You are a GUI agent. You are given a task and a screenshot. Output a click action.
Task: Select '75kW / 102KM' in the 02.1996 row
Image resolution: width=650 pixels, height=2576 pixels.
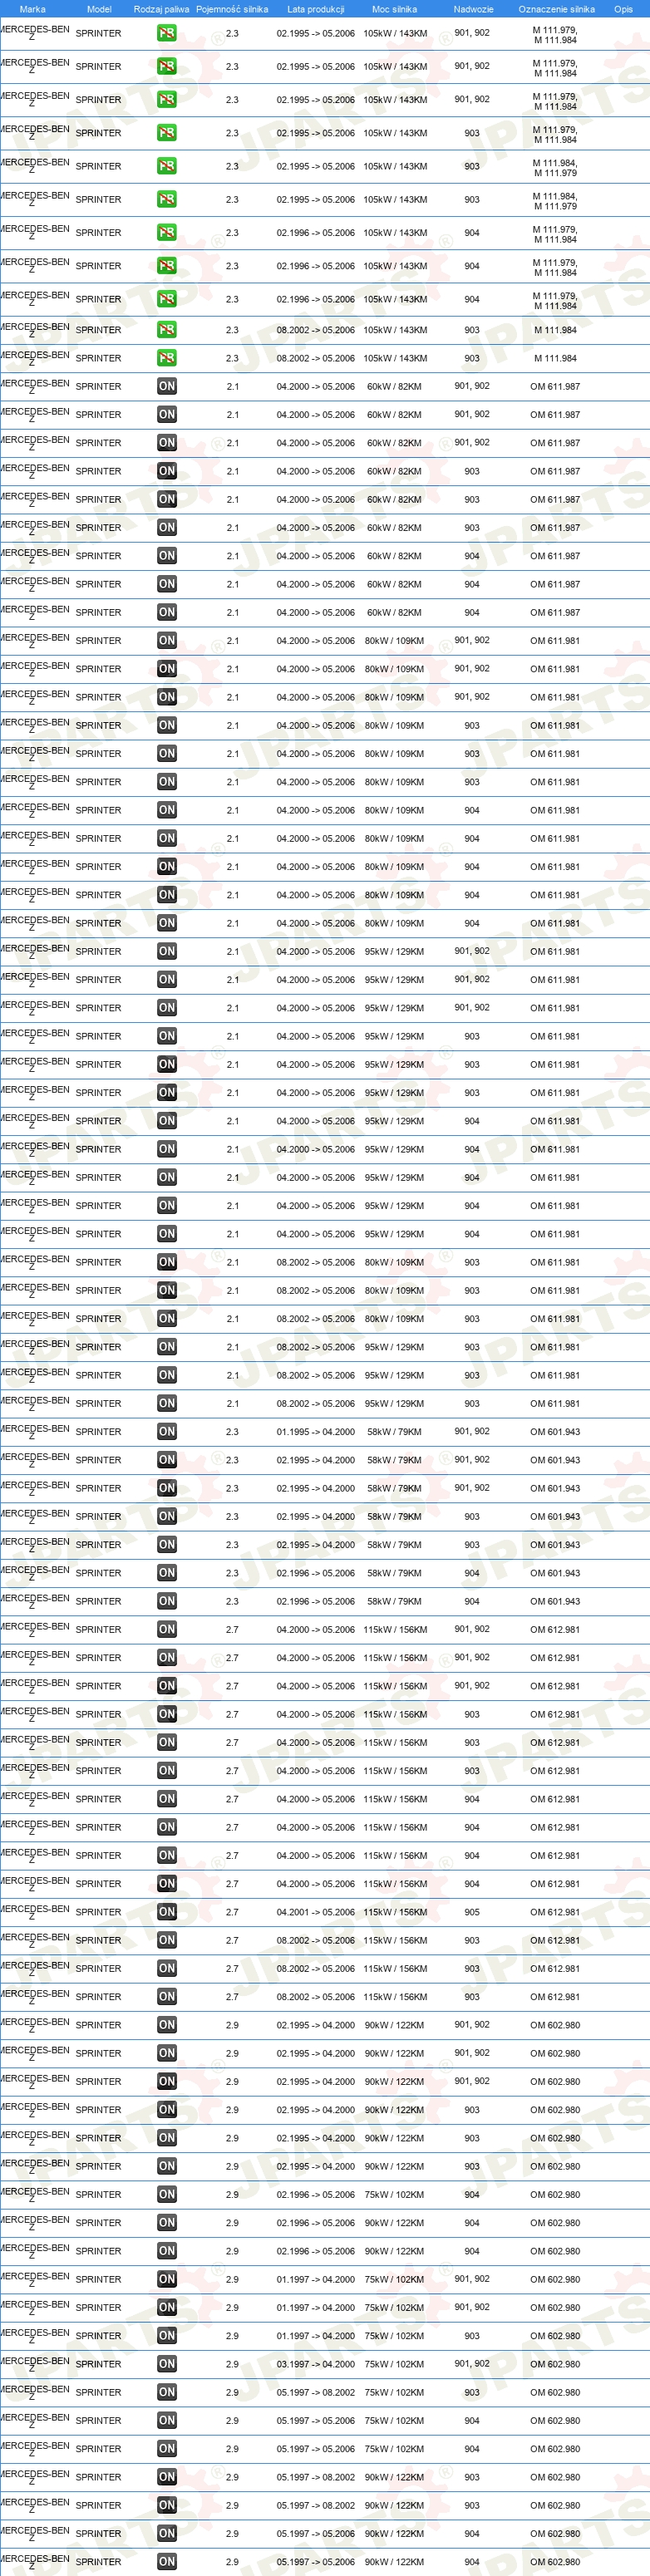(394, 2194)
